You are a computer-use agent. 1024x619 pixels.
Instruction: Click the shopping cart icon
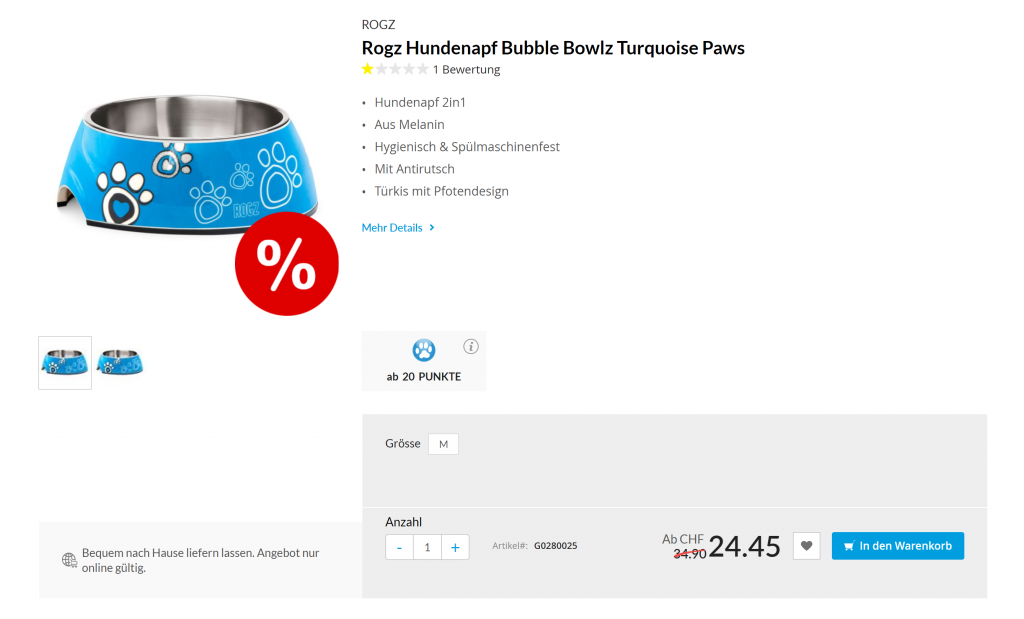tap(849, 546)
